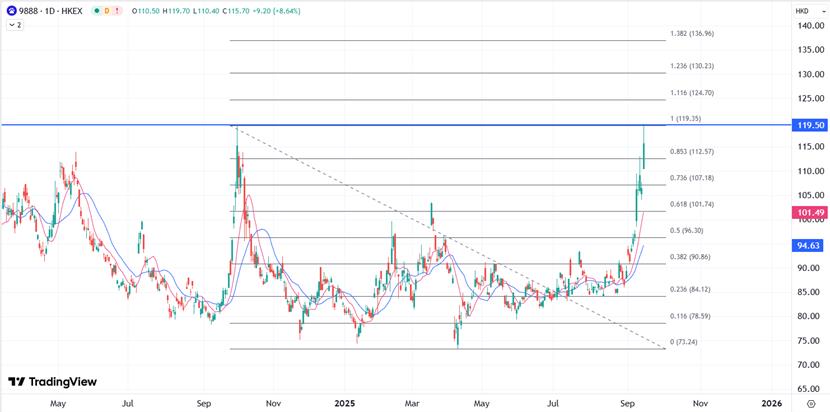This screenshot has height=412, width=830.
Task: Click the Sep marker near chart's right end
Action: (x=628, y=403)
